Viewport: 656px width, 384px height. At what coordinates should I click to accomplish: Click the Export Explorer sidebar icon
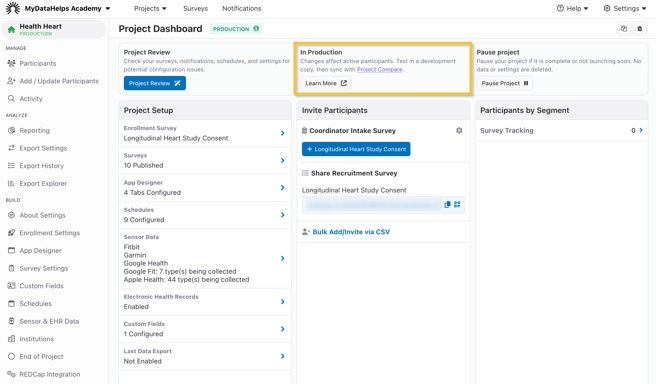11,183
